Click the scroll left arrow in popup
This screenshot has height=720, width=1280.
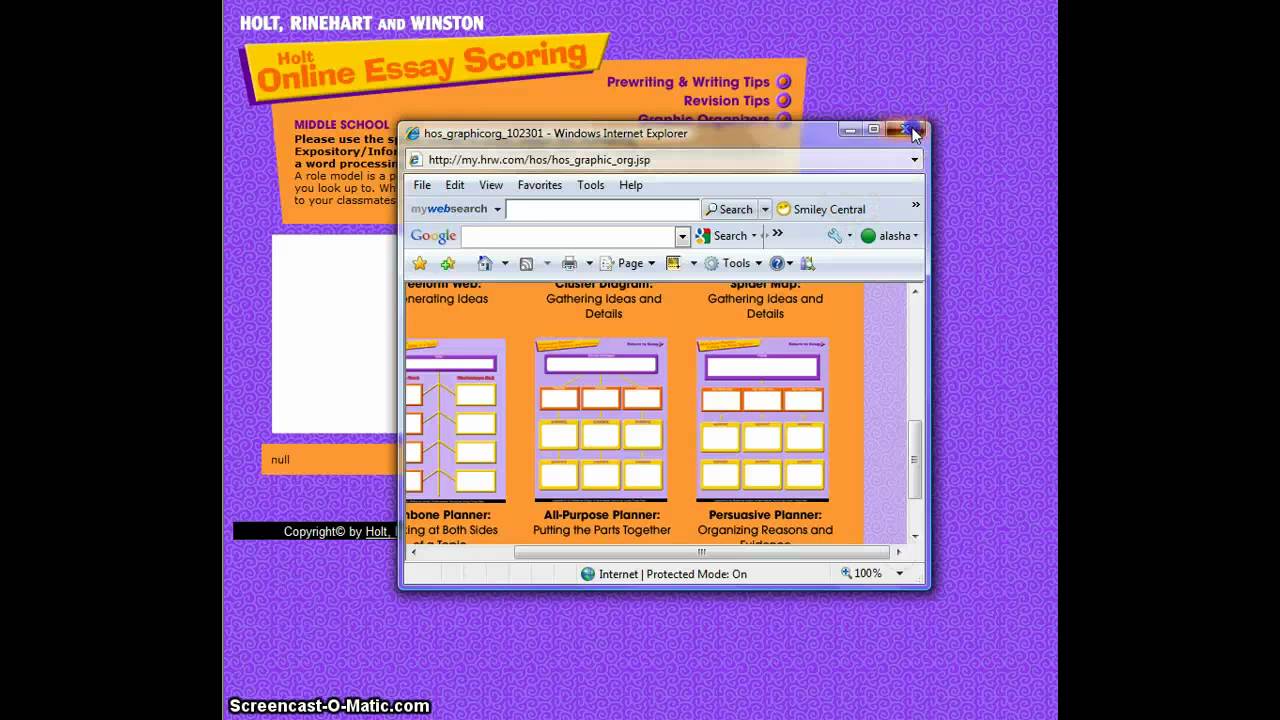[414, 552]
